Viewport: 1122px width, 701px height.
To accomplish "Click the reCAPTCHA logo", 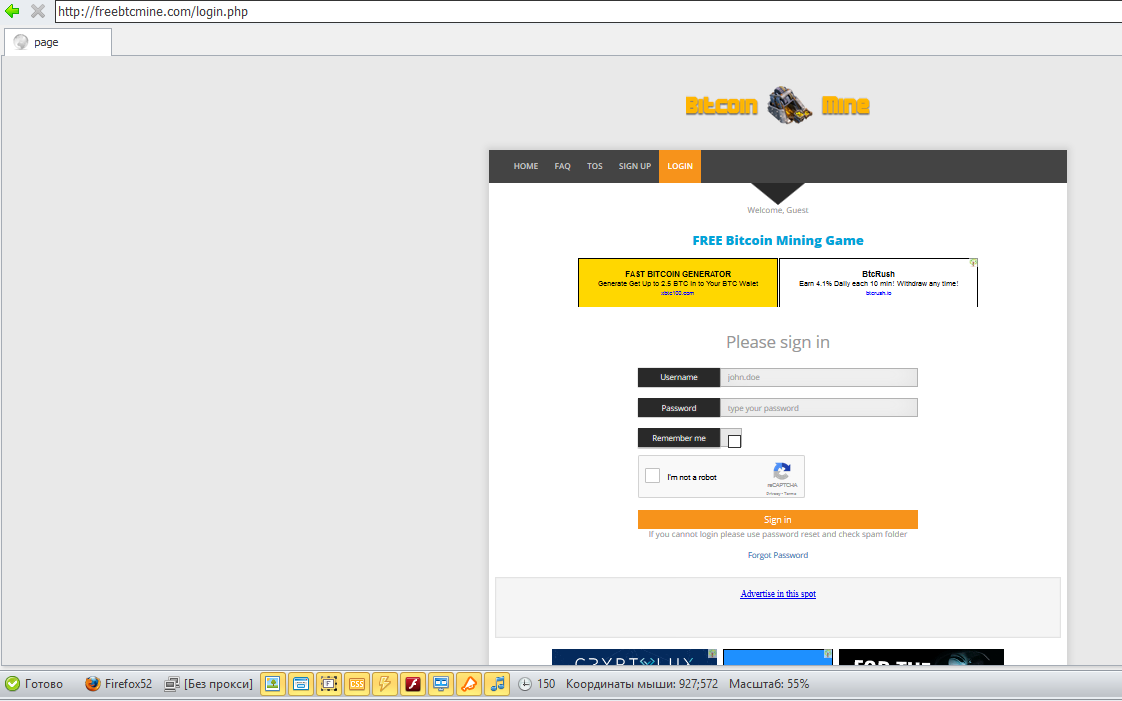I will click(x=782, y=471).
